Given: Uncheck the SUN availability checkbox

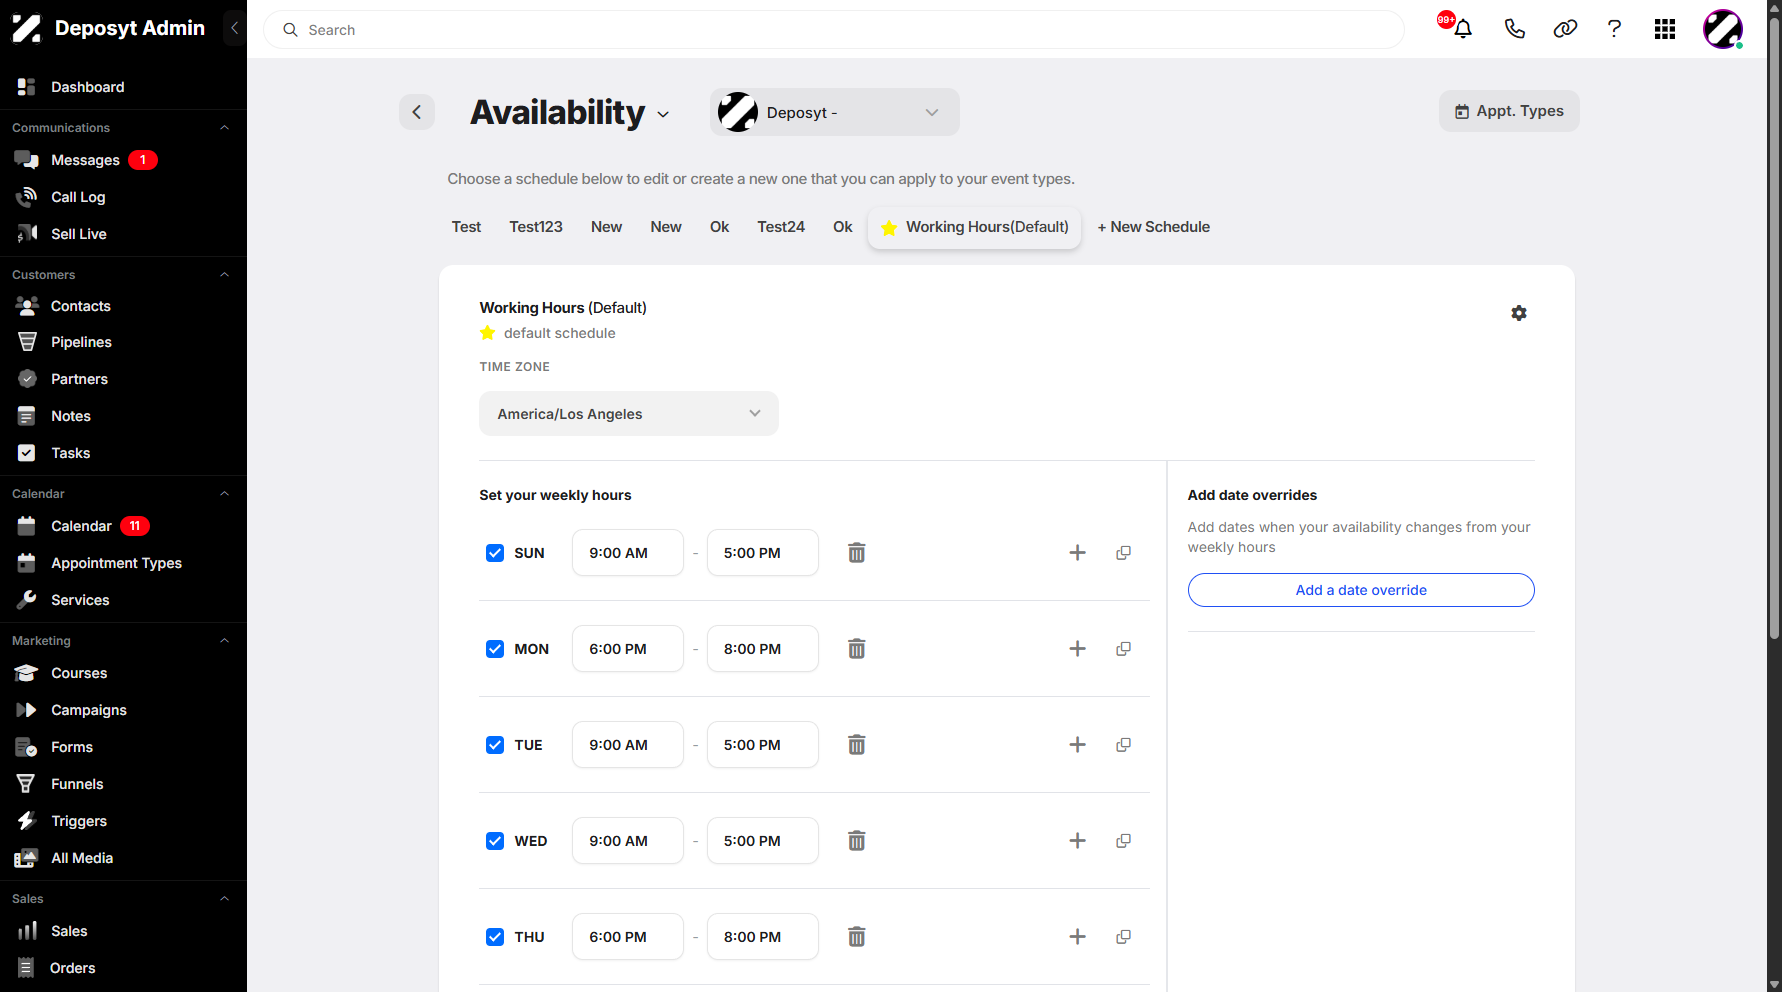Looking at the screenshot, I should [495, 553].
